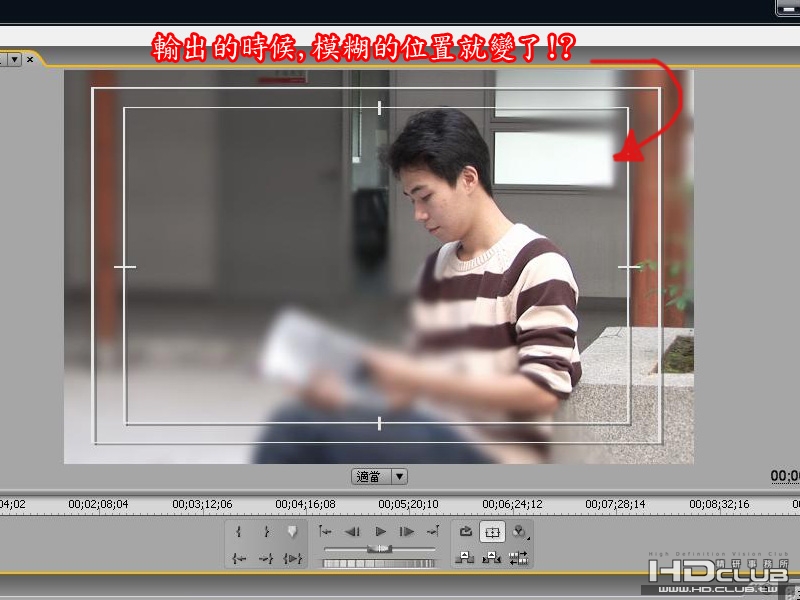Click timecode 00;03;12;06 on the ruler
800x600 pixels.
coord(203,504)
